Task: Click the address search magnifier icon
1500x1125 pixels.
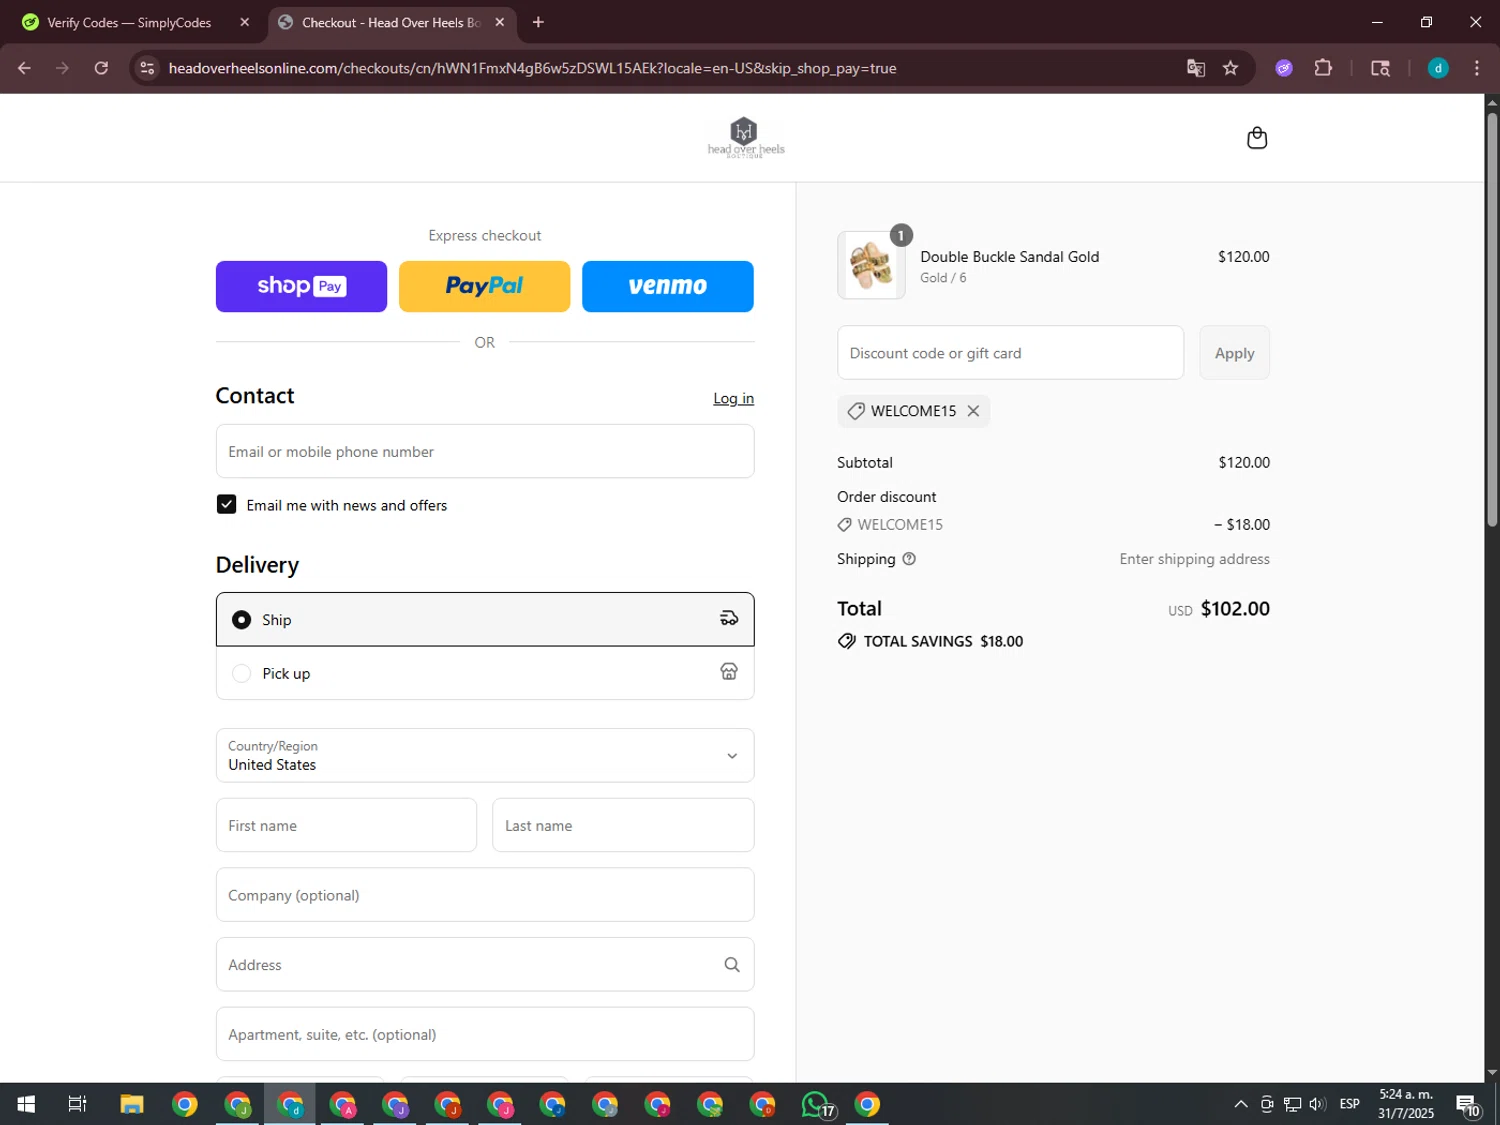Action: [732, 965]
